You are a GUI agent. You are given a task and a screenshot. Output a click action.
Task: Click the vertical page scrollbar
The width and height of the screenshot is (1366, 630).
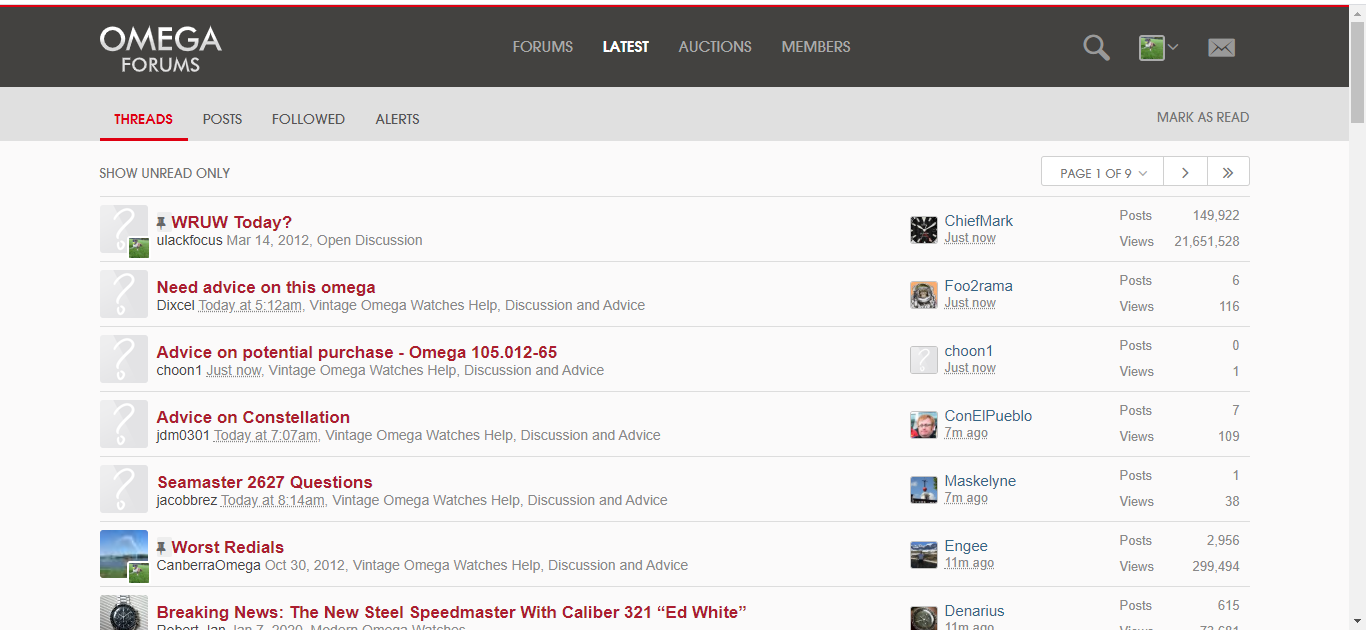pos(1357,300)
